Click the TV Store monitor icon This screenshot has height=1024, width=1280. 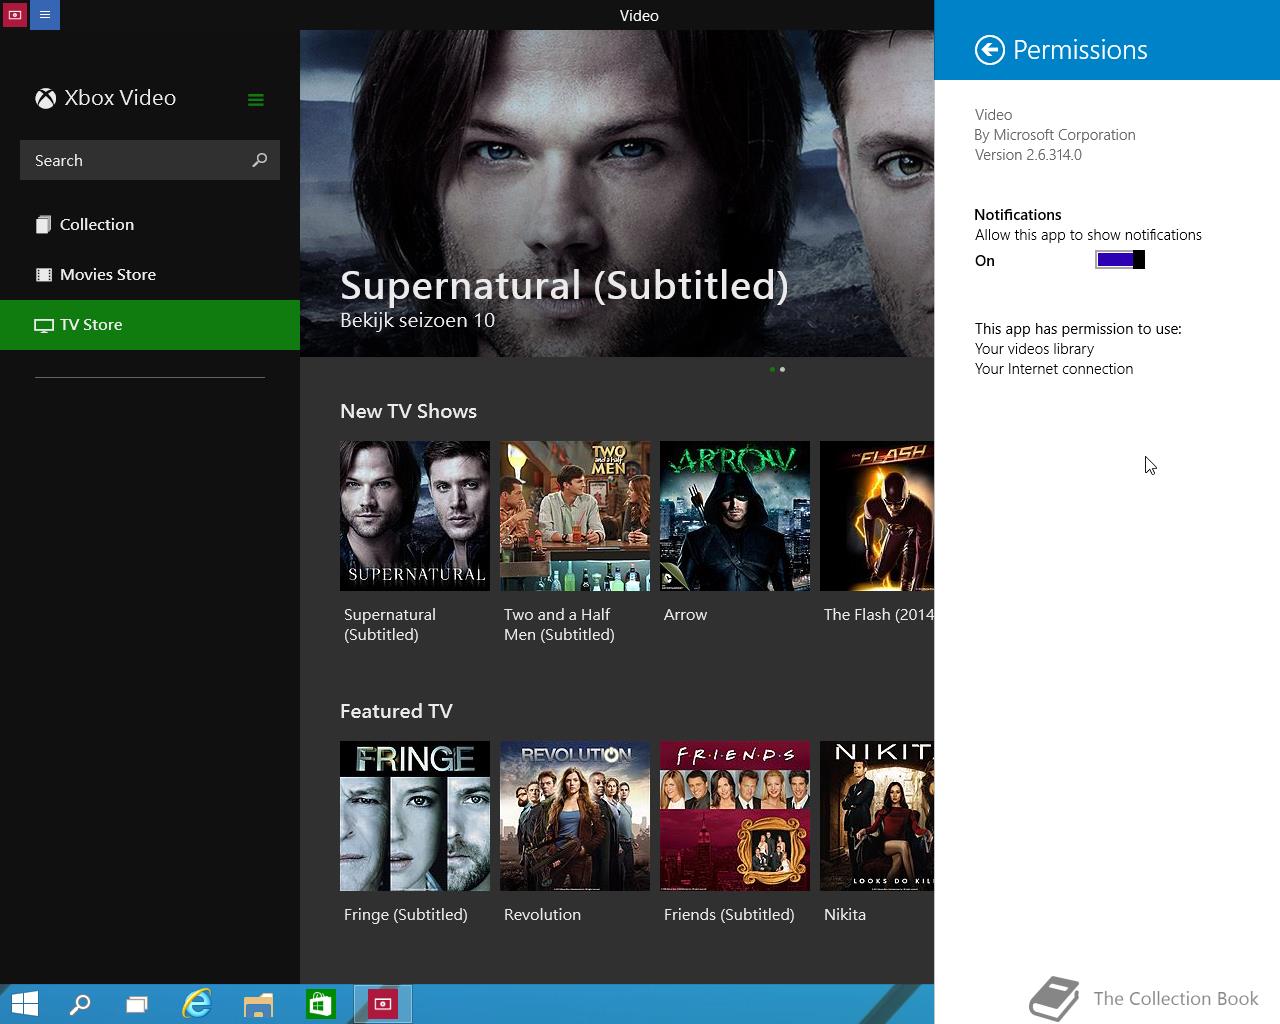(43, 325)
